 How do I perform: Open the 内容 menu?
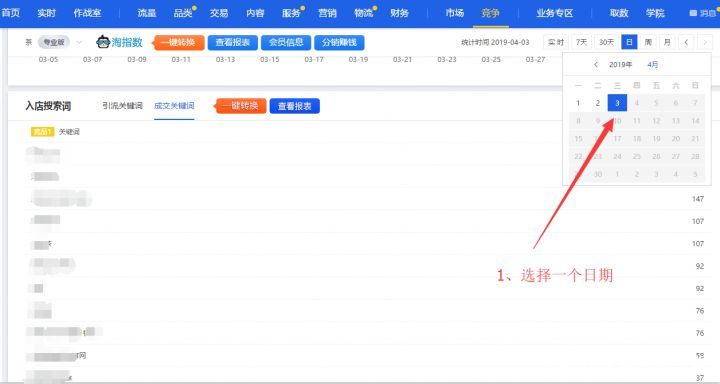(255, 13)
